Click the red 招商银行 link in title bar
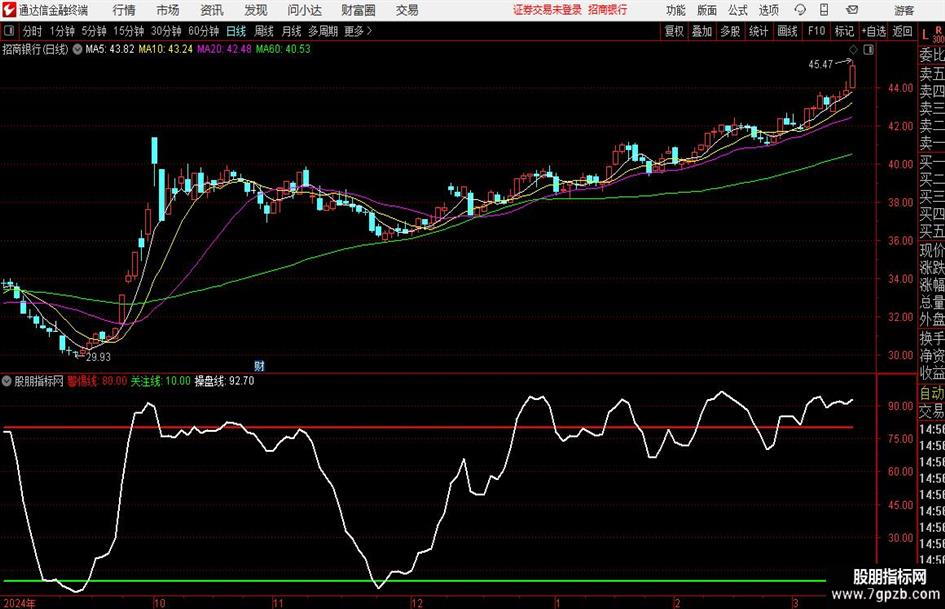The height and width of the screenshot is (609, 945). (608, 10)
